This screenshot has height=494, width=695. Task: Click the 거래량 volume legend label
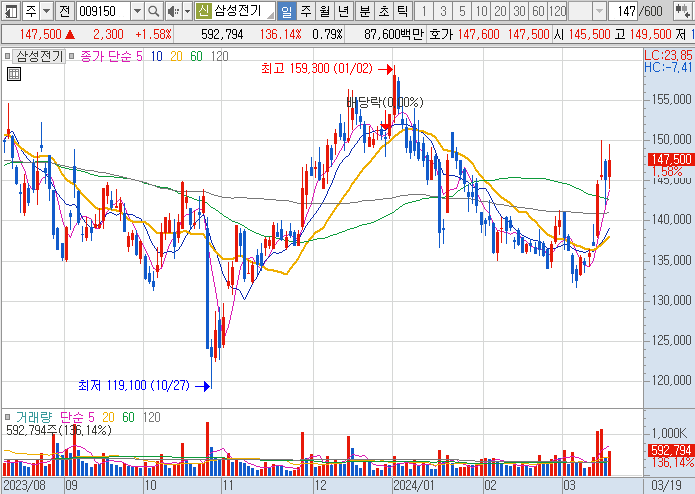(34, 417)
